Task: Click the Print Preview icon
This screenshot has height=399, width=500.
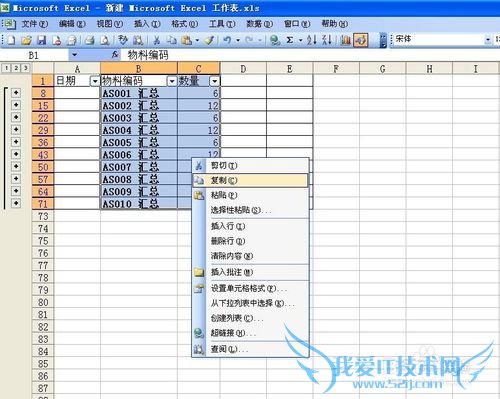Action: click(x=105, y=40)
